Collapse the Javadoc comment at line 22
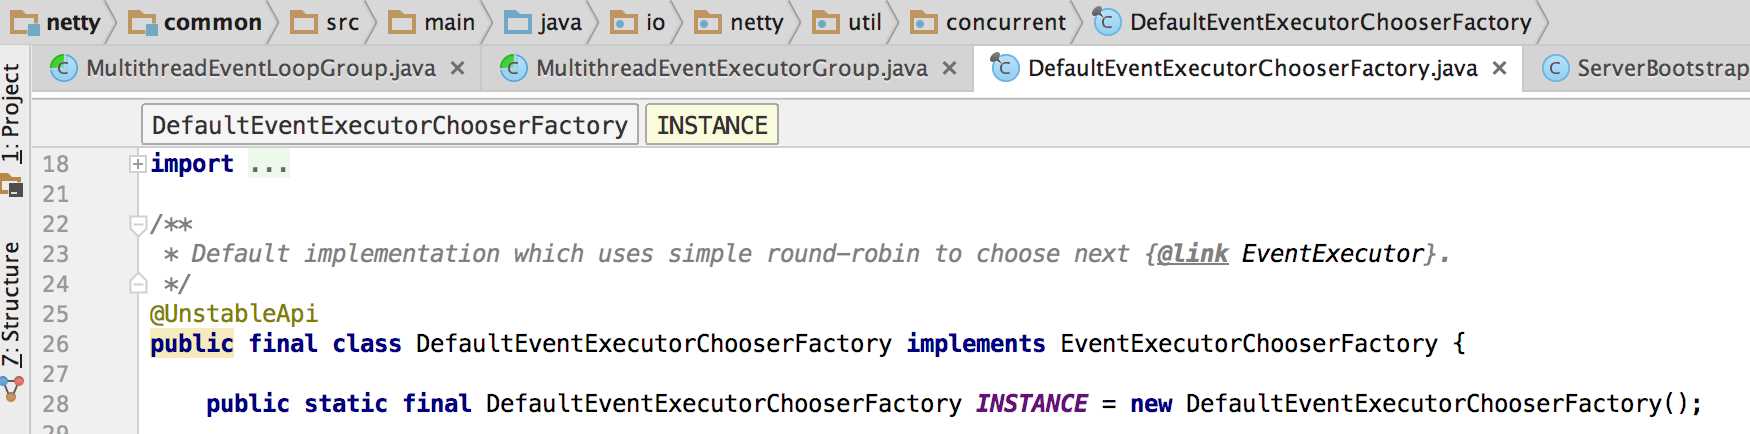The image size is (1750, 434). (x=138, y=224)
